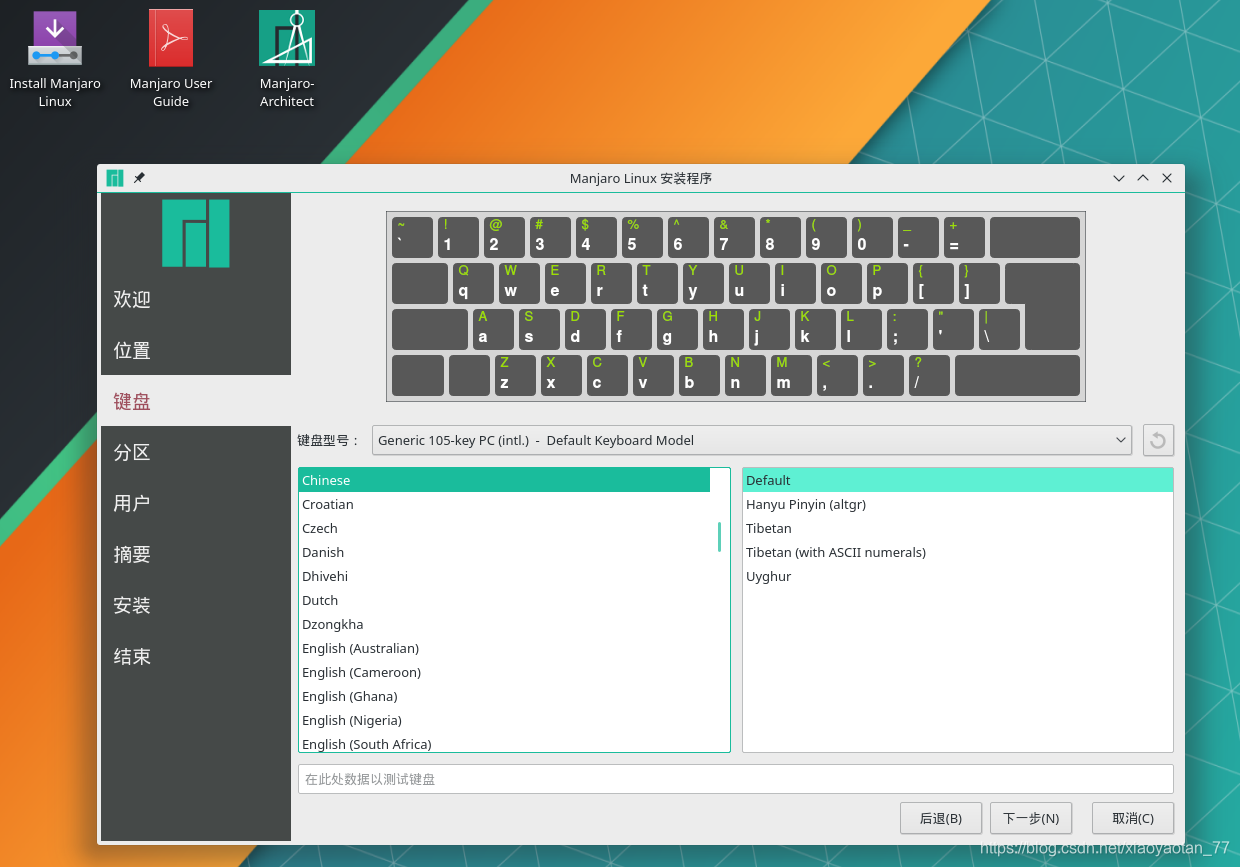This screenshot has width=1240, height=867.
Task: Select English (Cameroon) layout
Action: coord(504,672)
